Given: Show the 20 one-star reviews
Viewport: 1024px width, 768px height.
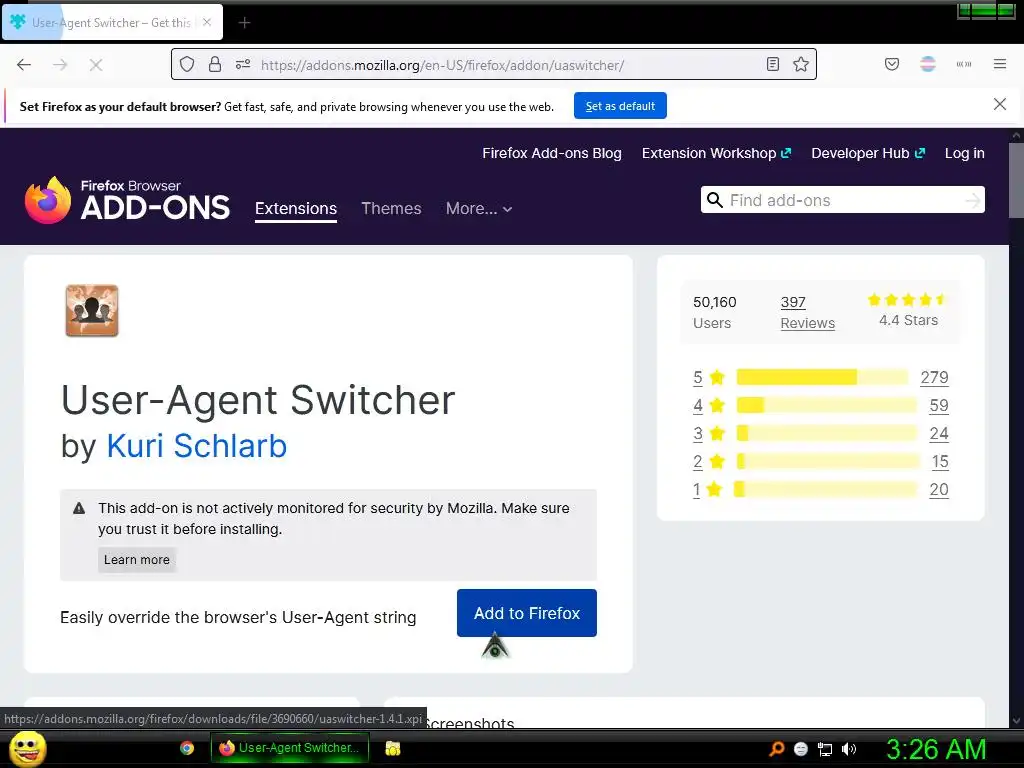Looking at the screenshot, I should (x=938, y=490).
